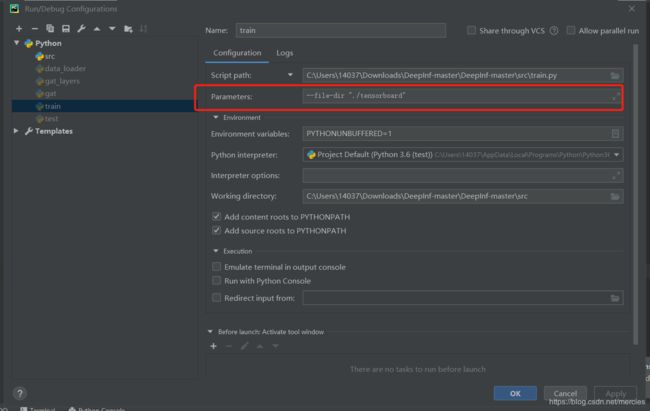Enable Allow parallel run
650x411 pixels.
[571, 30]
